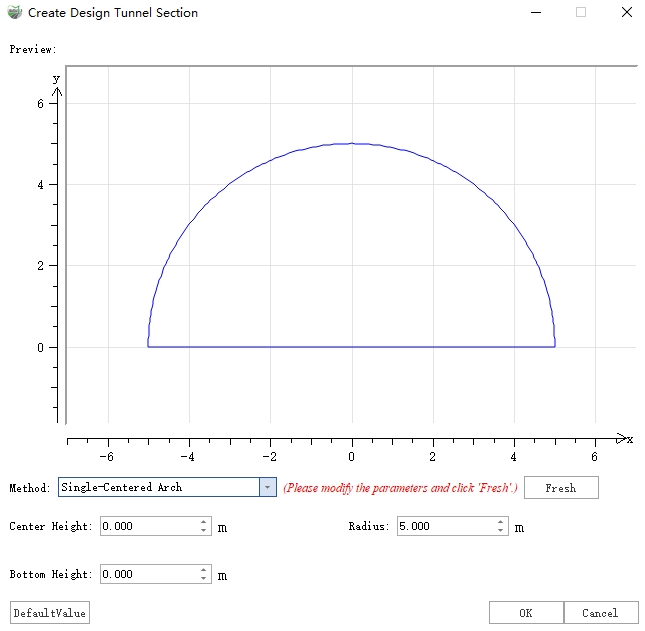
Task: Increase Center Height with up arrow
Action: [x=204, y=522]
